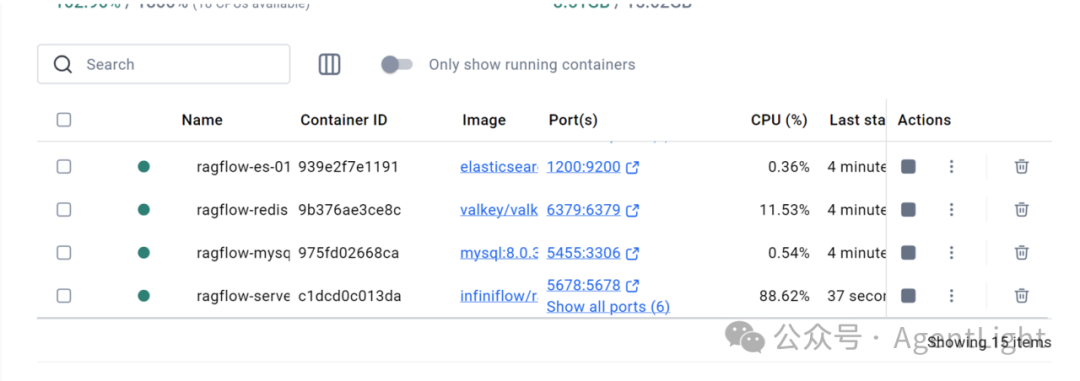Screen dimensions: 1080x381
Task: Sort by the Container ID column header
Action: [x=344, y=120]
